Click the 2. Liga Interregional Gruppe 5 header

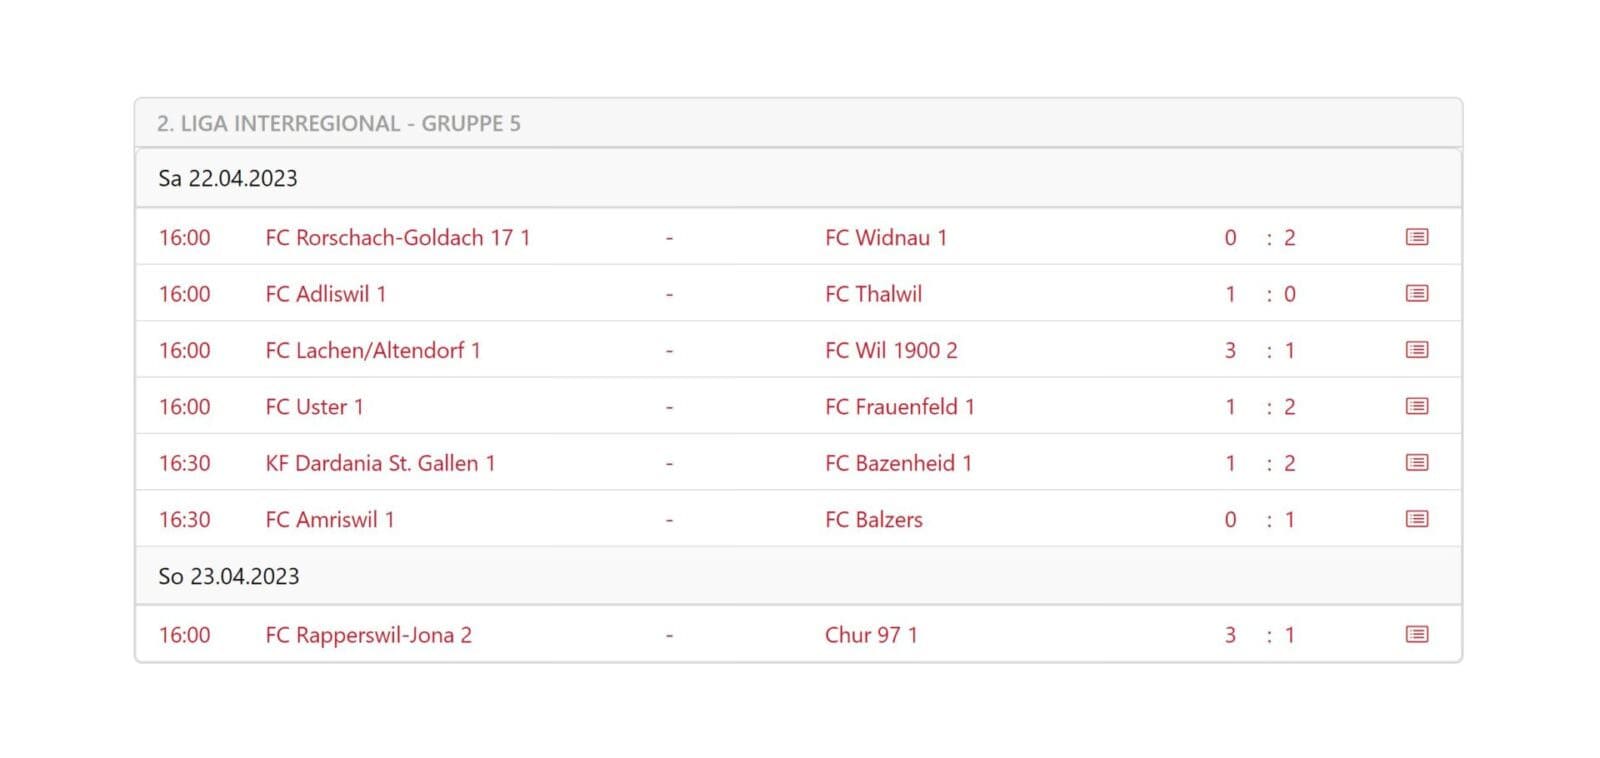(338, 124)
